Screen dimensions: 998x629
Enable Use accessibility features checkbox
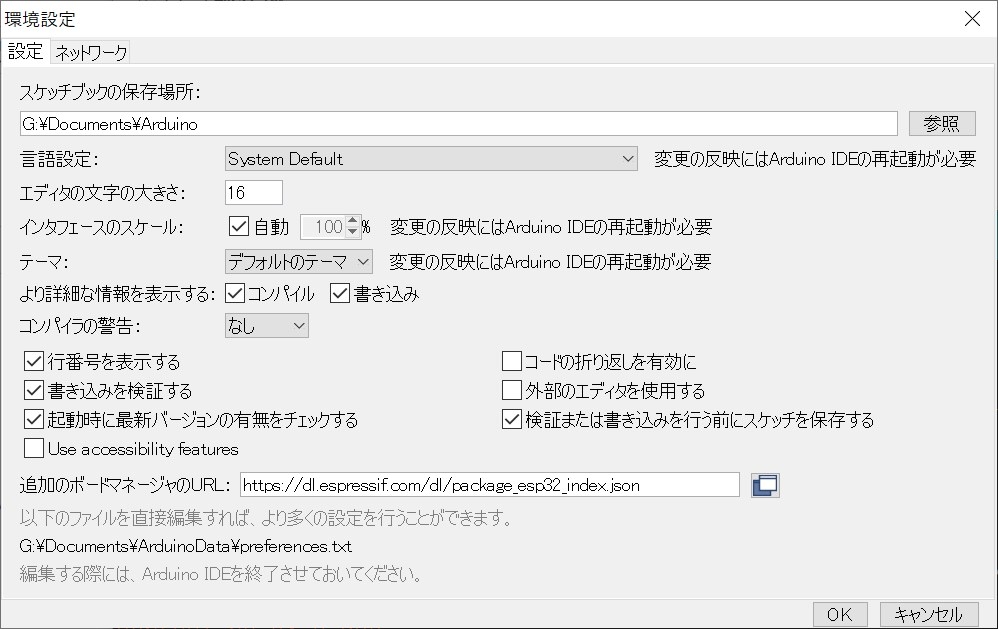(34, 448)
